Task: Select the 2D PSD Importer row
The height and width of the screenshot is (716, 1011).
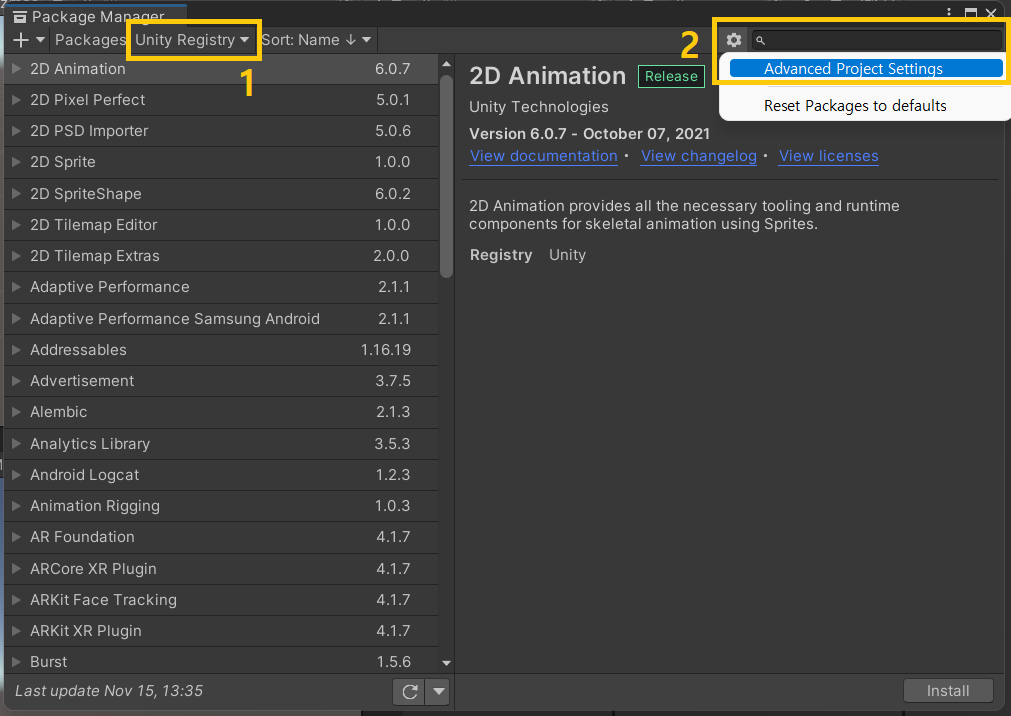Action: (221, 131)
